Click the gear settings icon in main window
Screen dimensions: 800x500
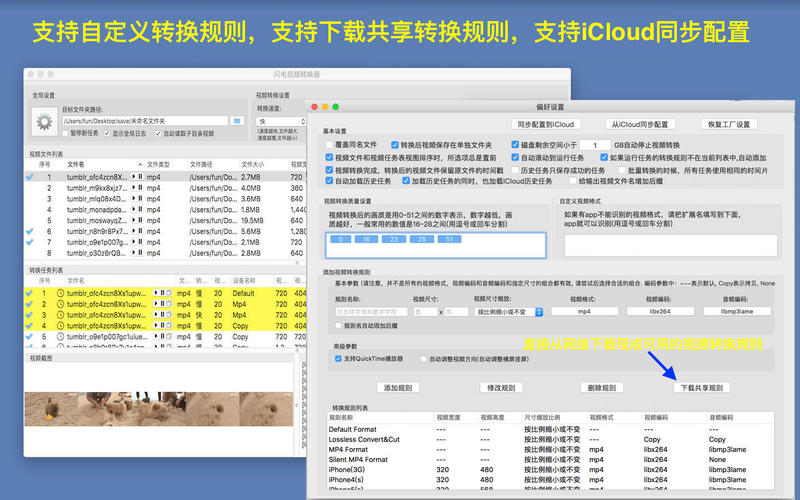click(x=44, y=121)
